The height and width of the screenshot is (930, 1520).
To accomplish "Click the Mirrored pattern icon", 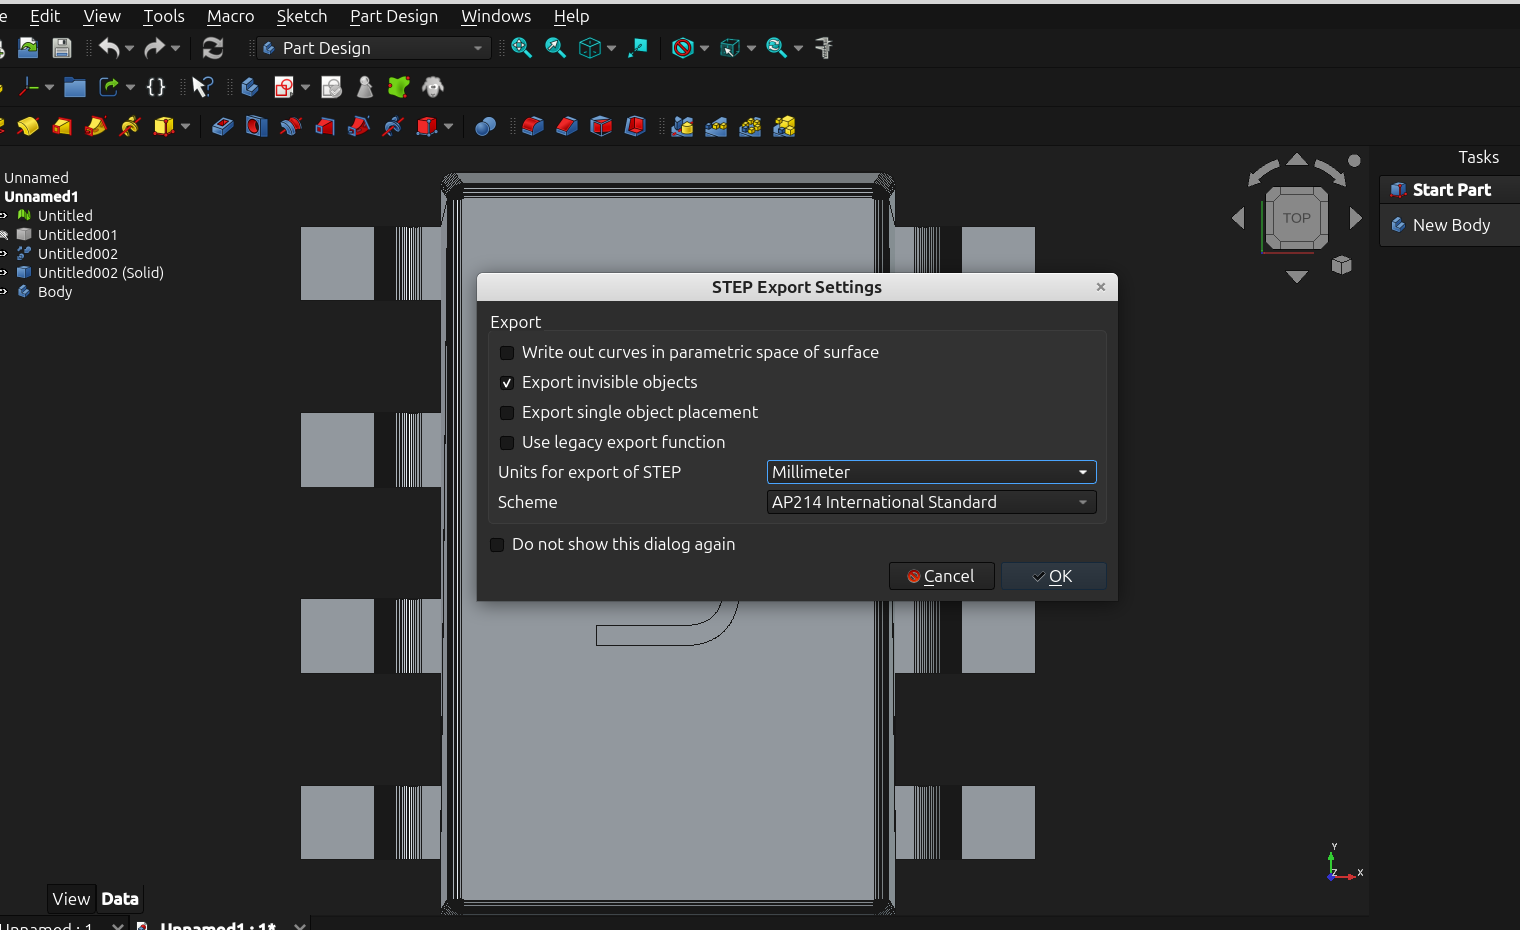I will coord(682,126).
